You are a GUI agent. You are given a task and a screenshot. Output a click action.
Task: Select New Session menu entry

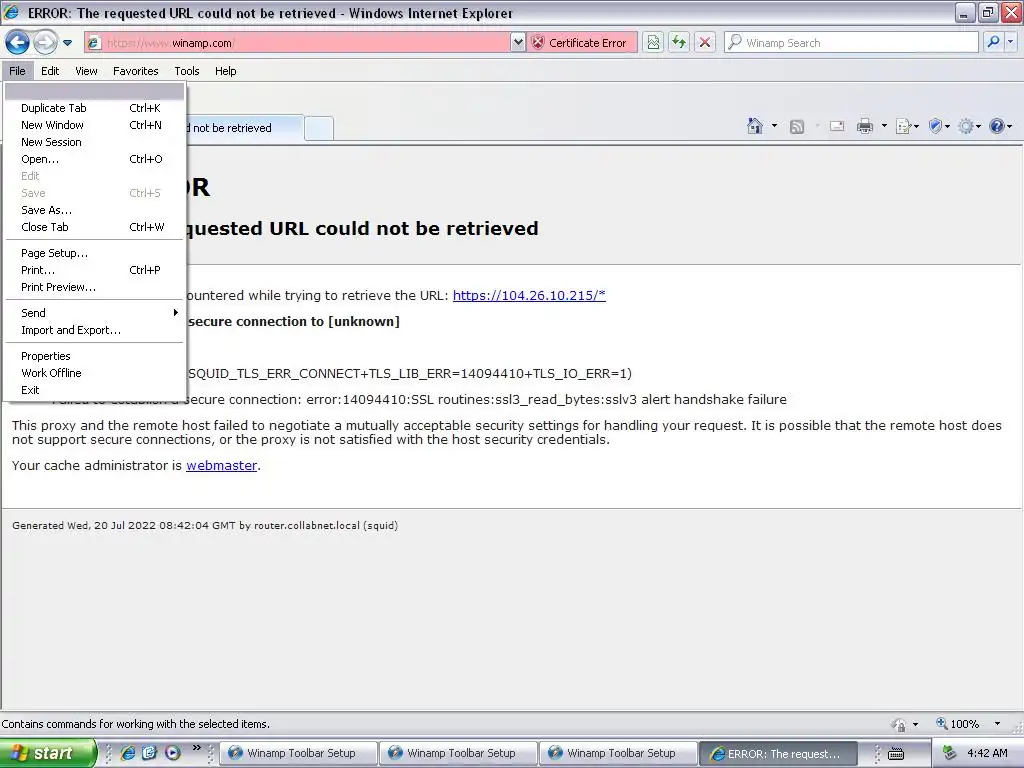pos(93,142)
